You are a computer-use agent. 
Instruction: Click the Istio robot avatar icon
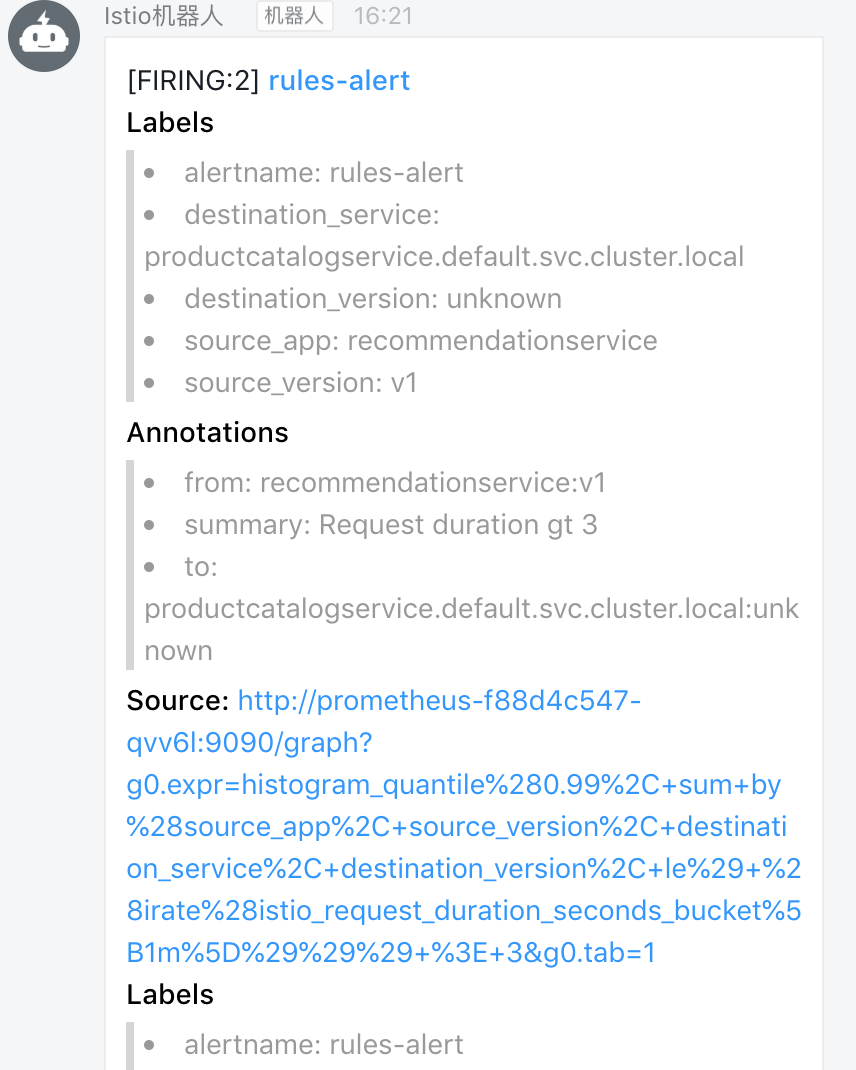[44, 36]
